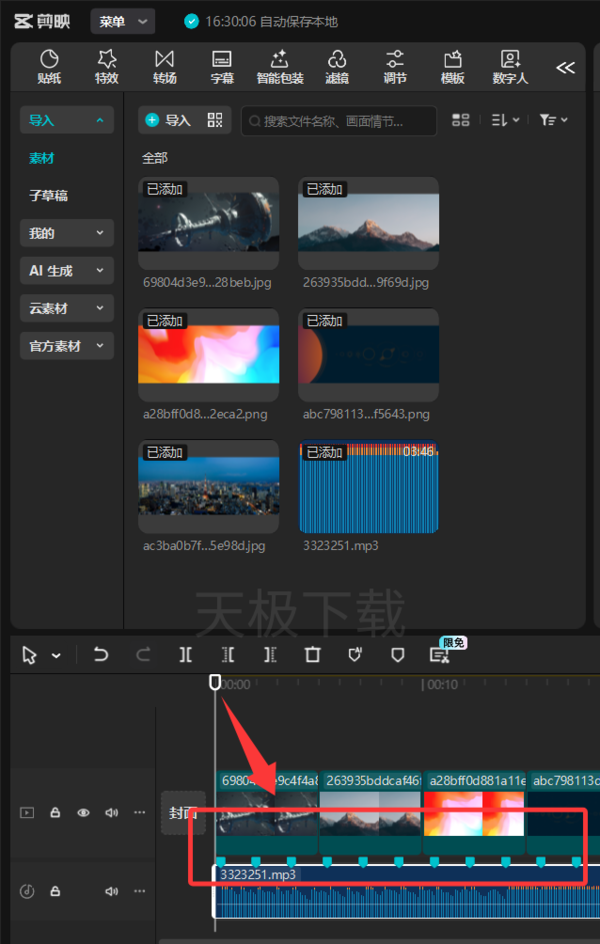The image size is (600, 944).
Task: Expand the 官方素材 sidebar section
Action: [67, 346]
